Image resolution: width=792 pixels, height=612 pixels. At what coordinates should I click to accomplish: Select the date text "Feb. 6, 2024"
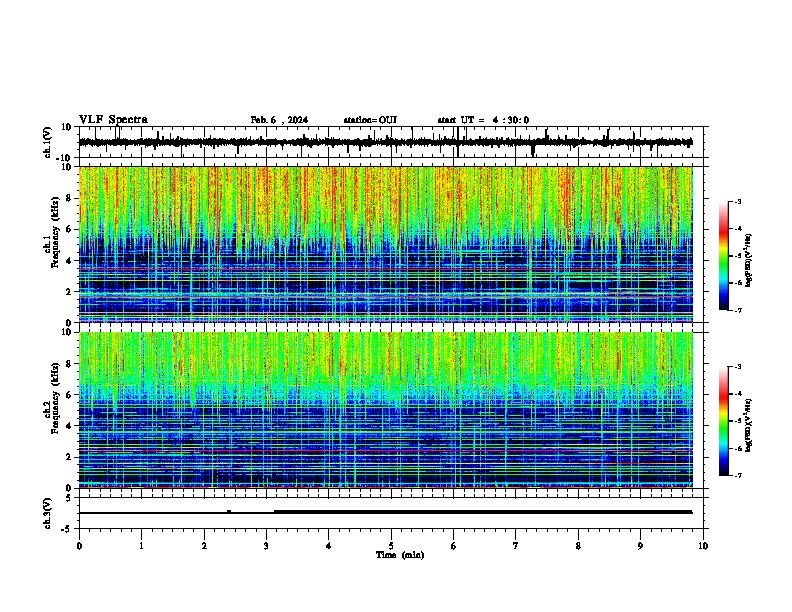[279, 120]
